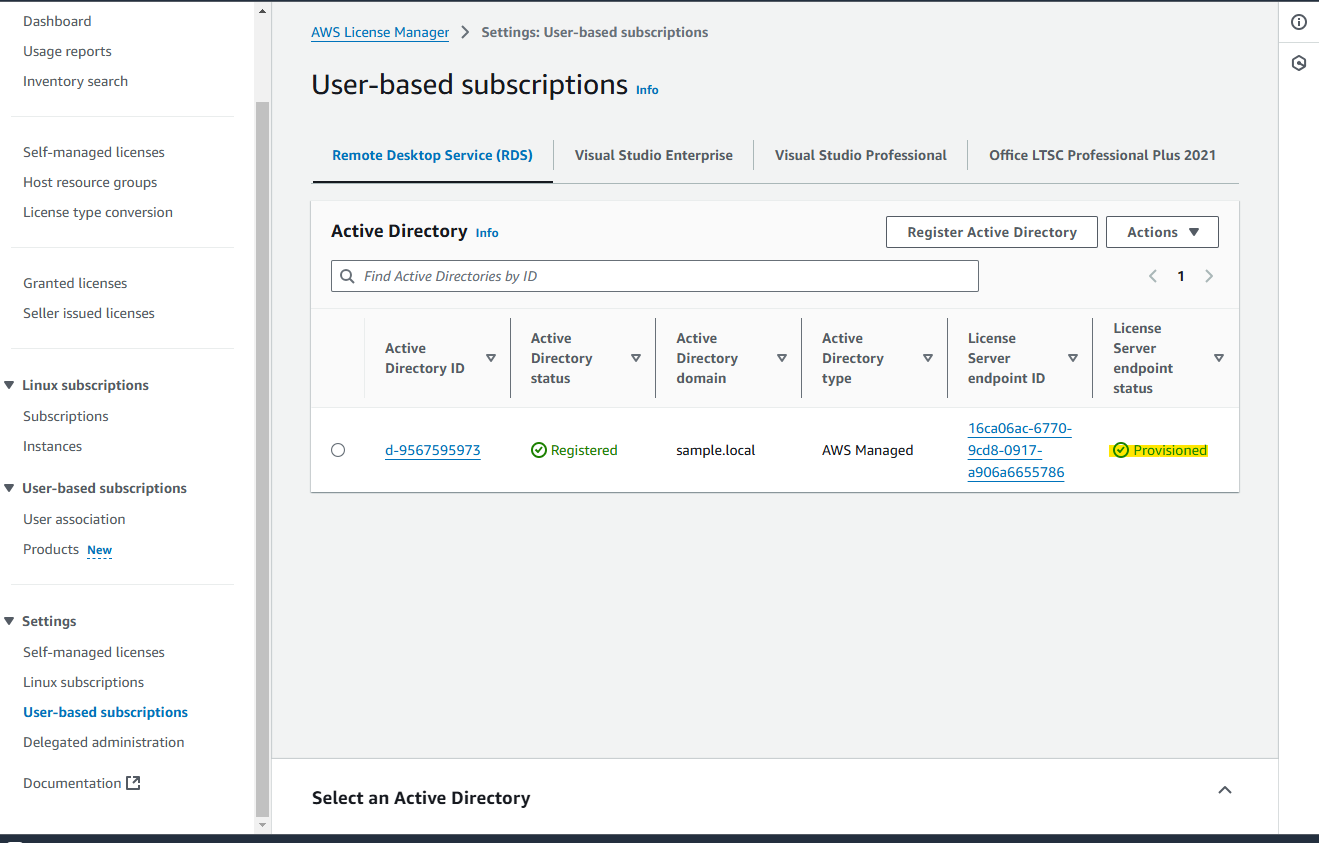Open Delegated administration in sidebar
The height and width of the screenshot is (843, 1319).
pos(104,742)
